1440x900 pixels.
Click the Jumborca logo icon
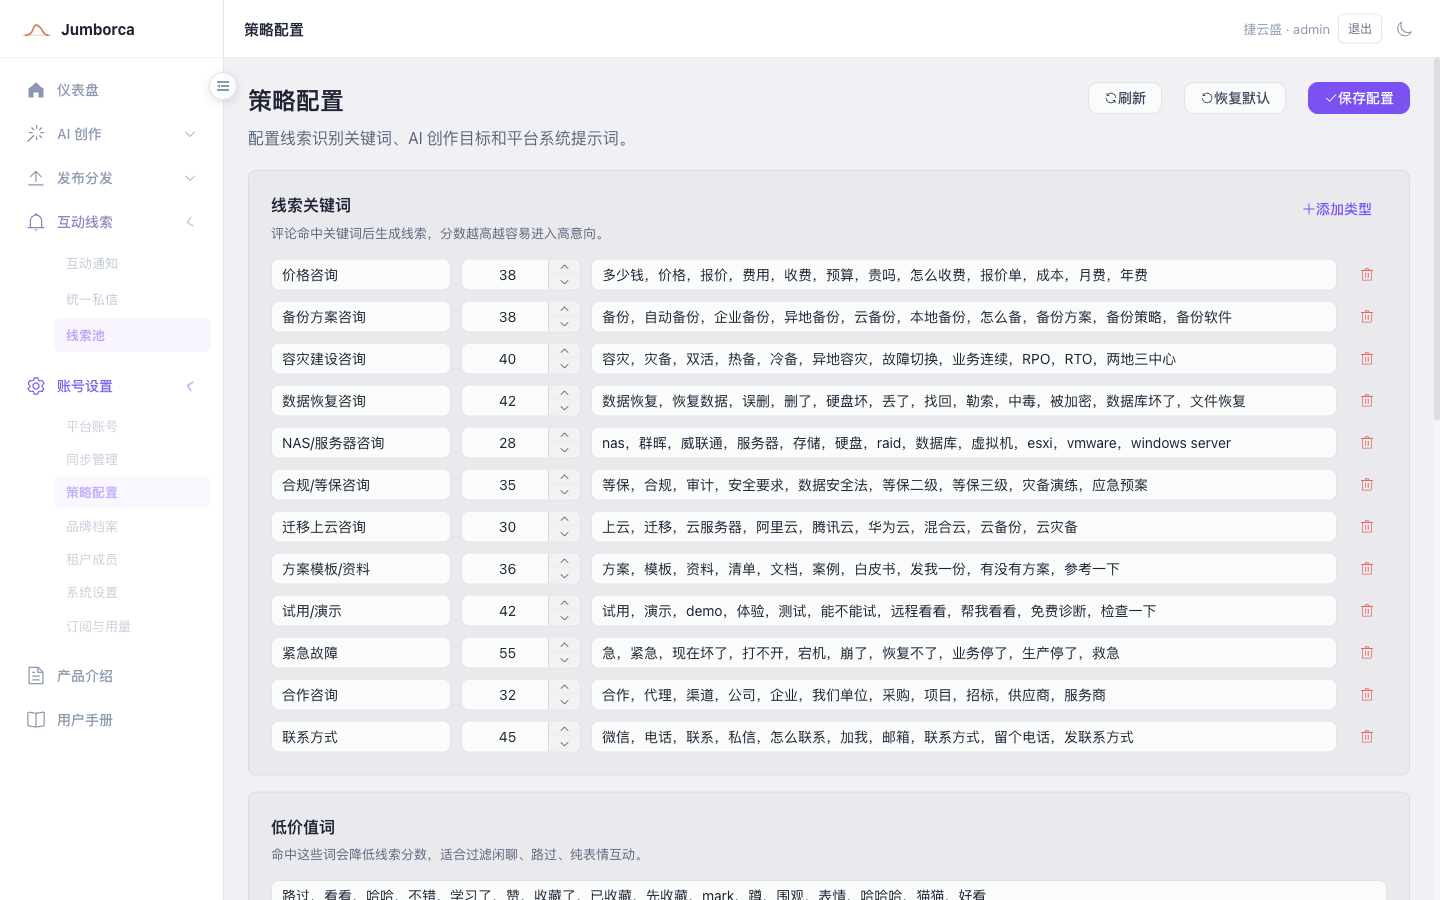[37, 30]
